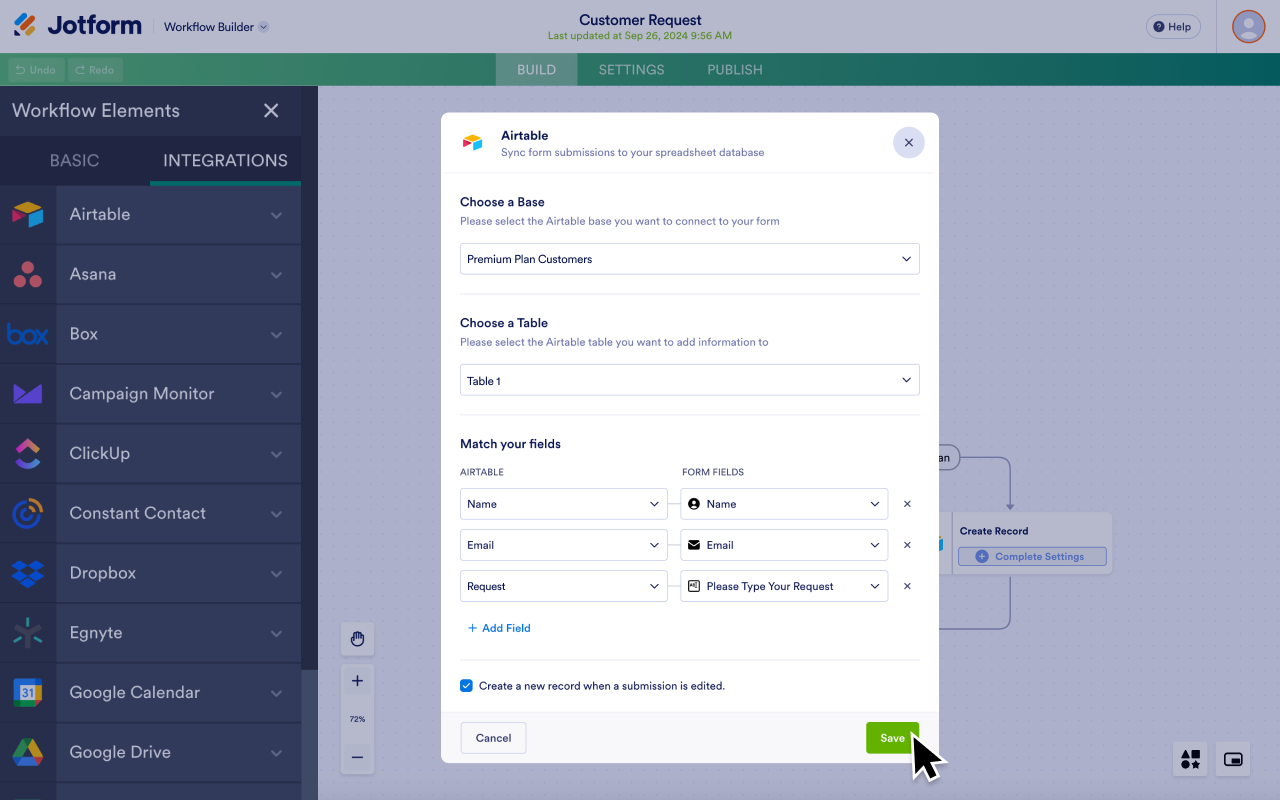
Task: Click the Cancel button
Action: tap(493, 738)
